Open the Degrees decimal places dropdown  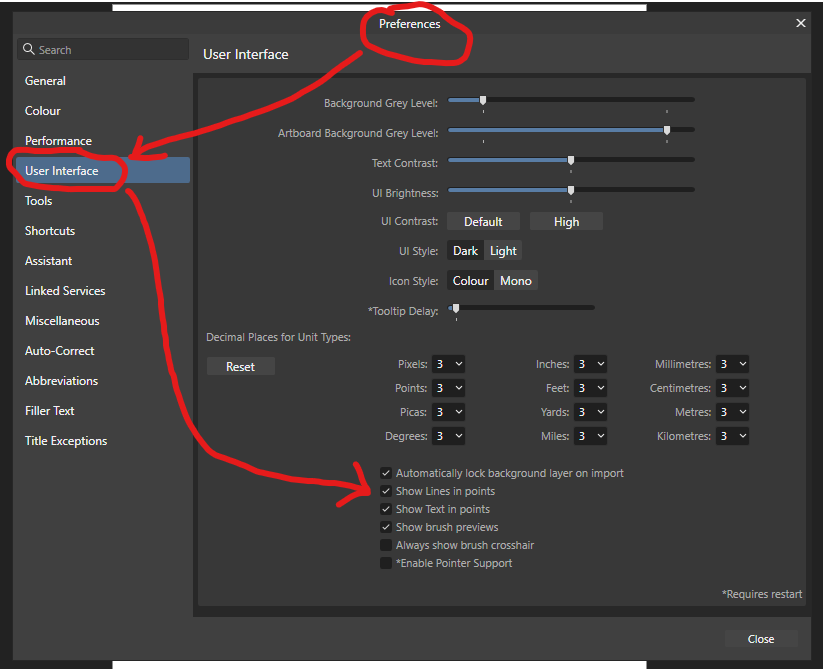[x=448, y=435]
